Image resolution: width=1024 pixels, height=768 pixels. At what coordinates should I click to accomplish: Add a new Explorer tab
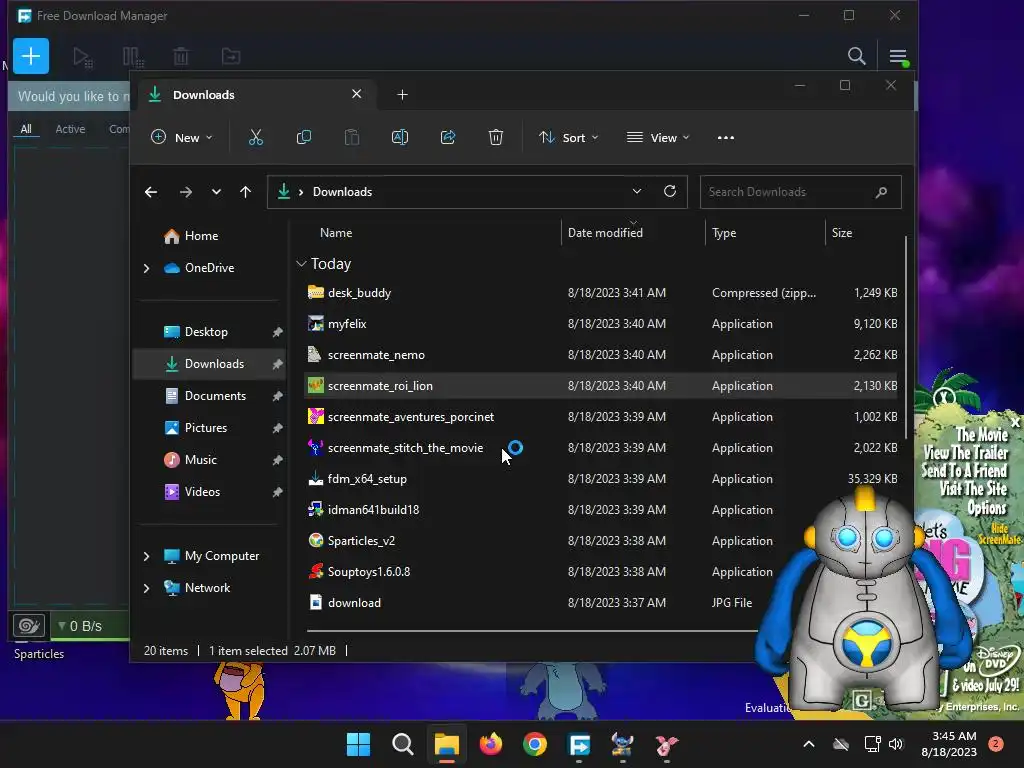point(402,95)
